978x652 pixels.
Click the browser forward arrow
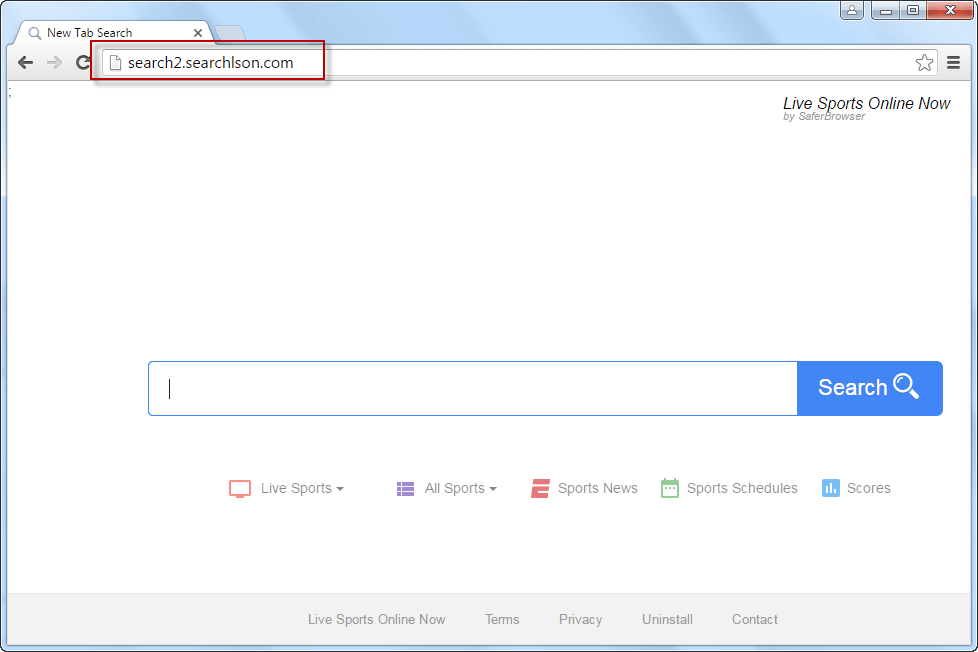click(54, 62)
